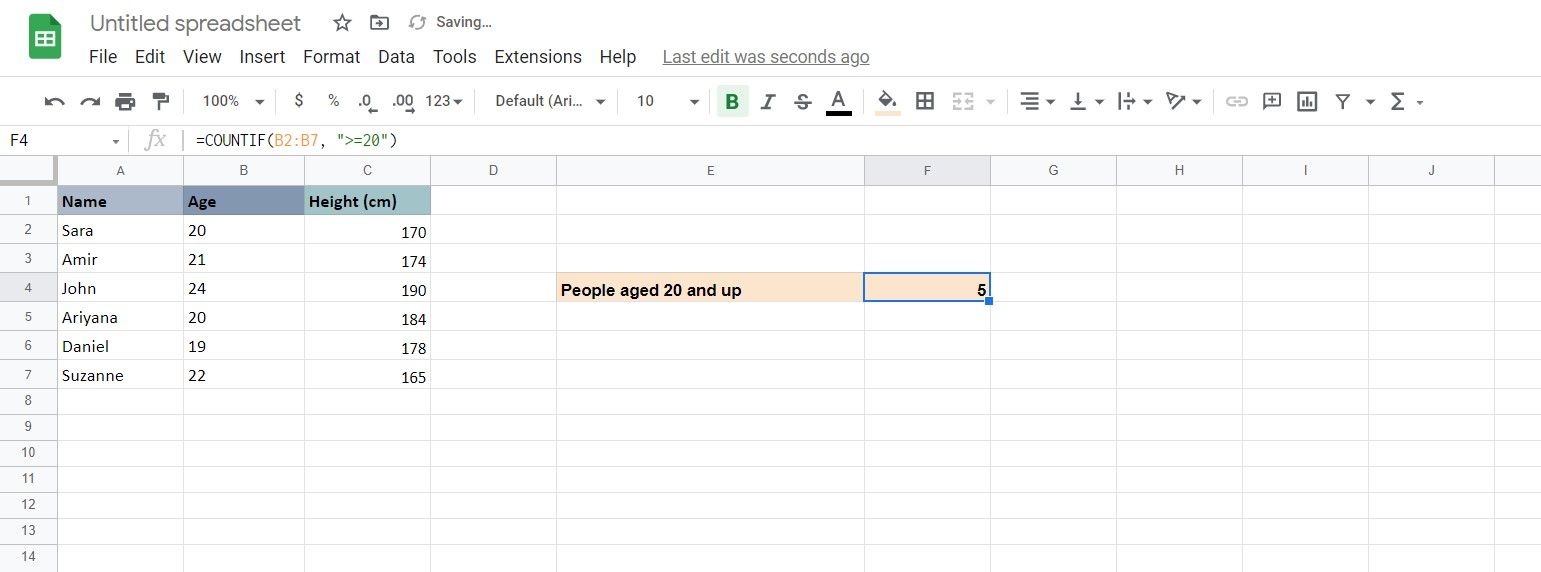Screen dimensions: 1541x572
Task: Toggle bold formatting
Action: tap(732, 101)
